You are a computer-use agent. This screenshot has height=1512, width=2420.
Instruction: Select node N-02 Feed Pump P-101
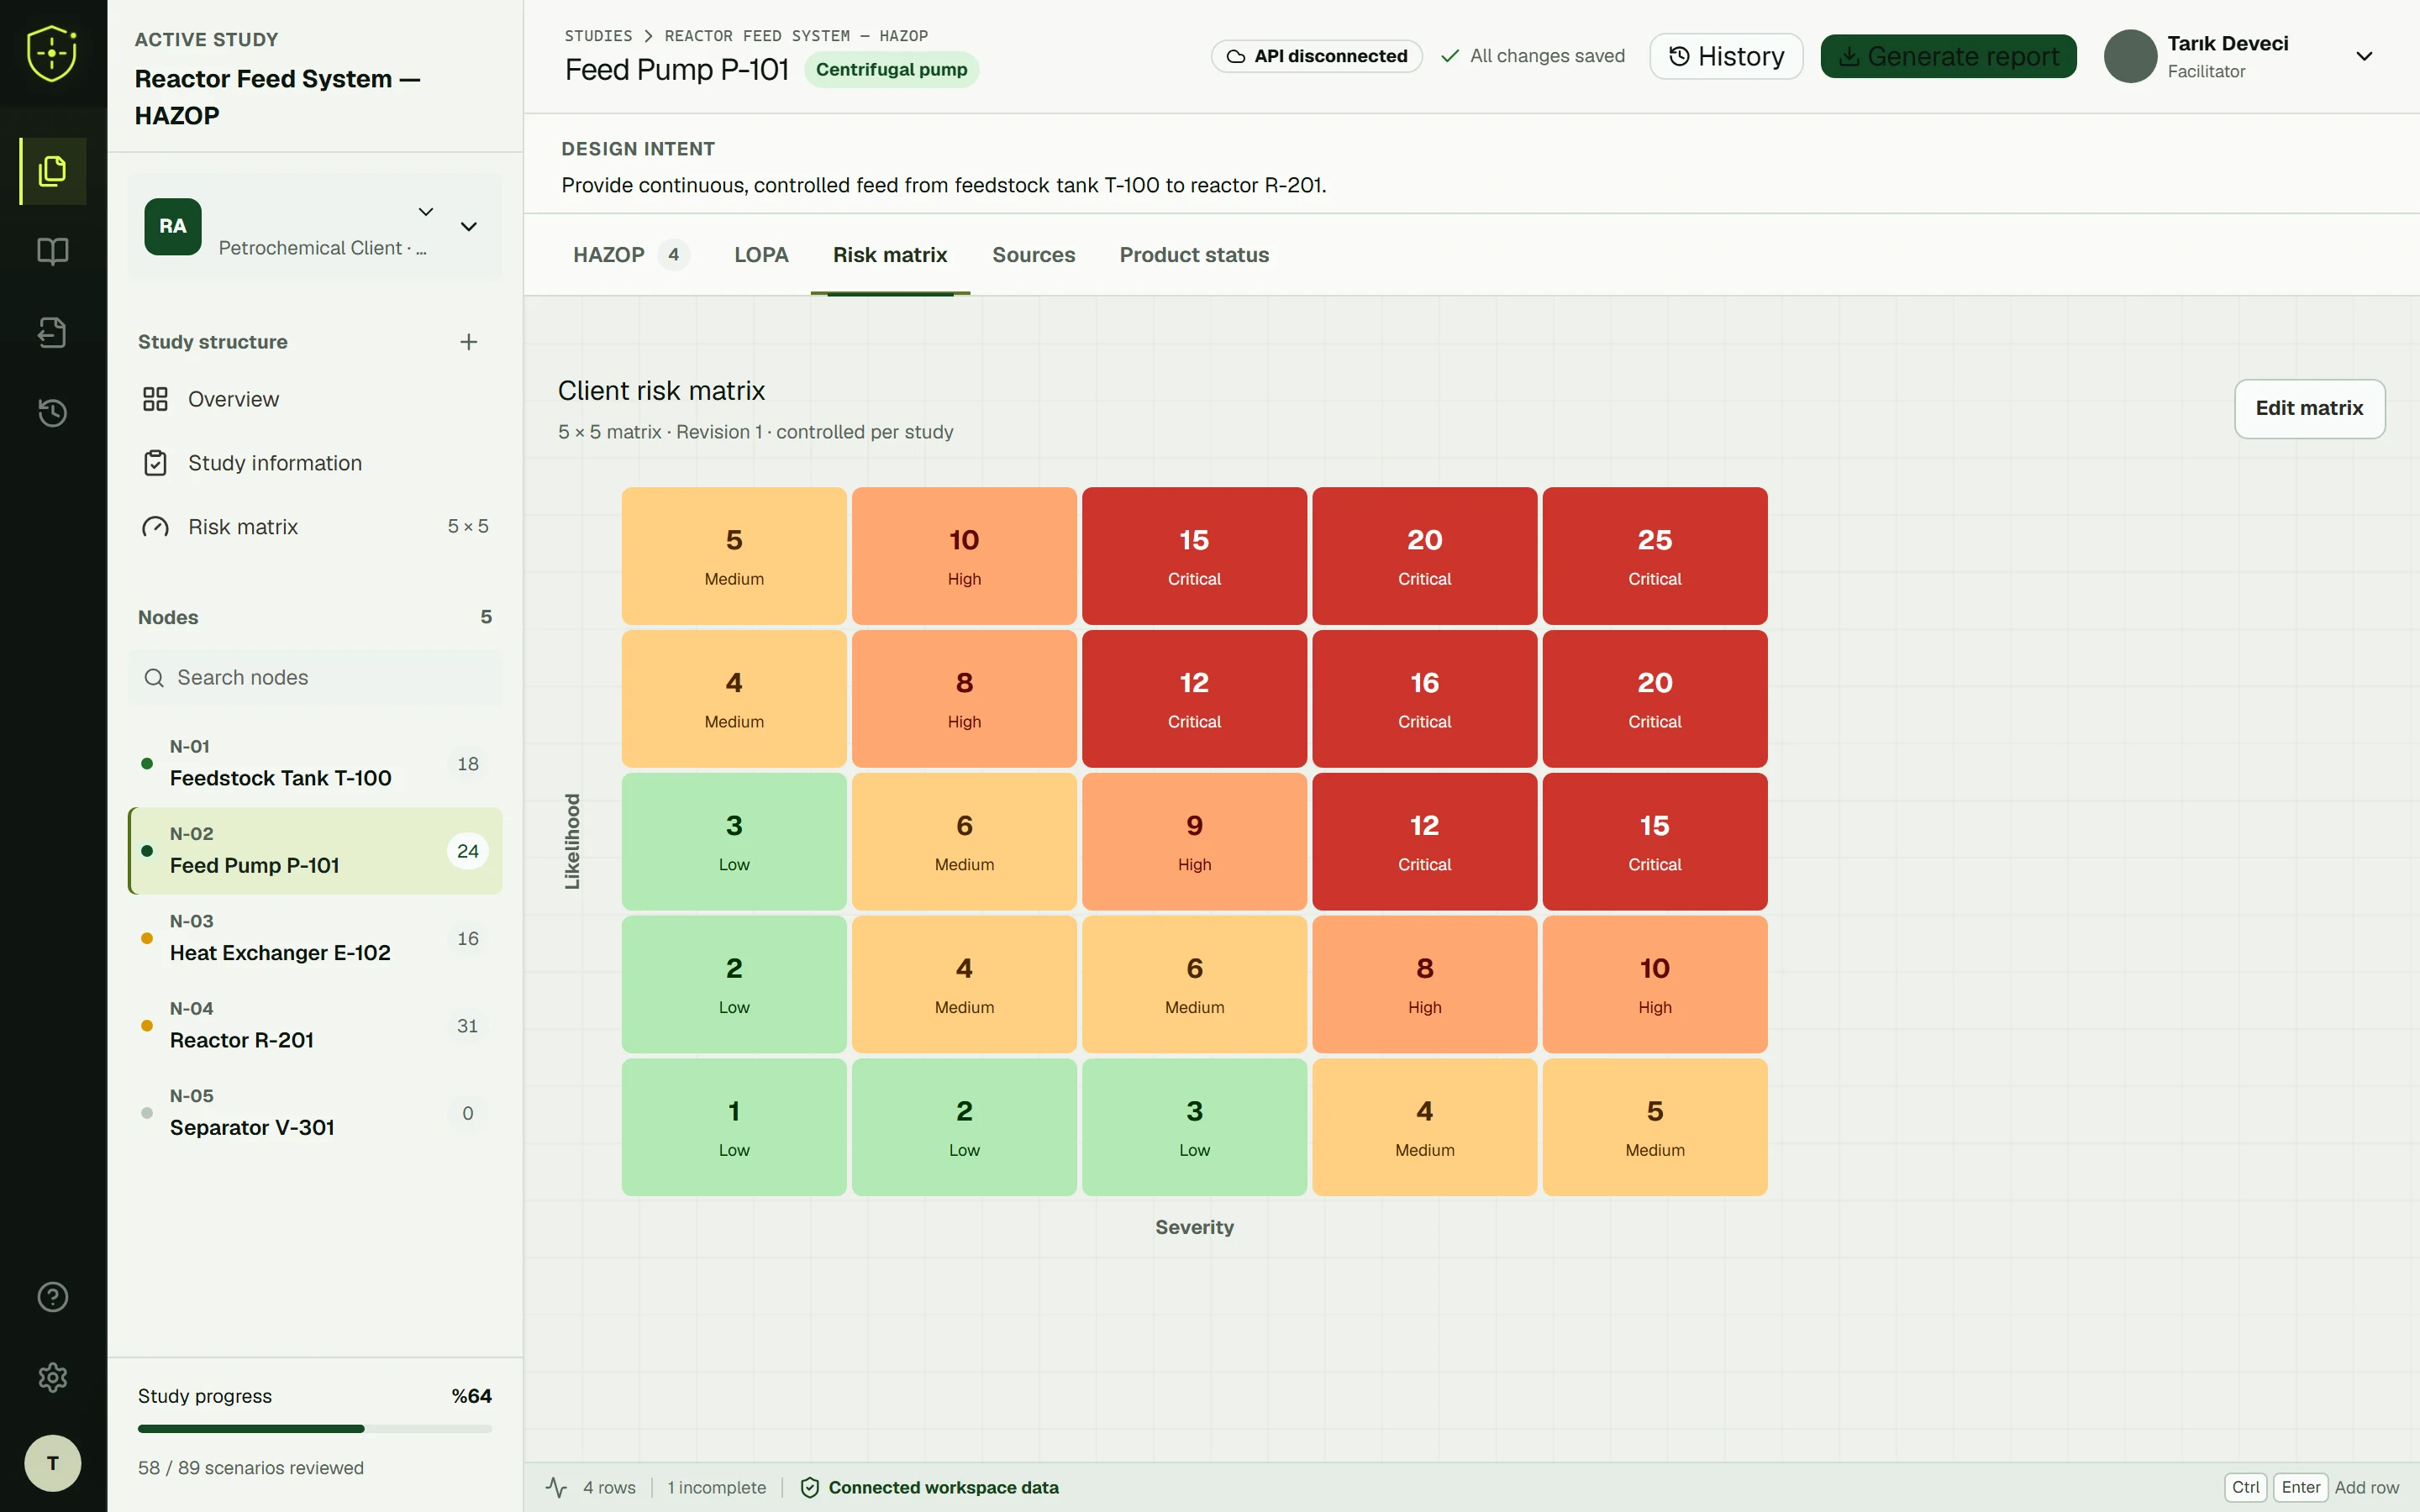point(315,850)
